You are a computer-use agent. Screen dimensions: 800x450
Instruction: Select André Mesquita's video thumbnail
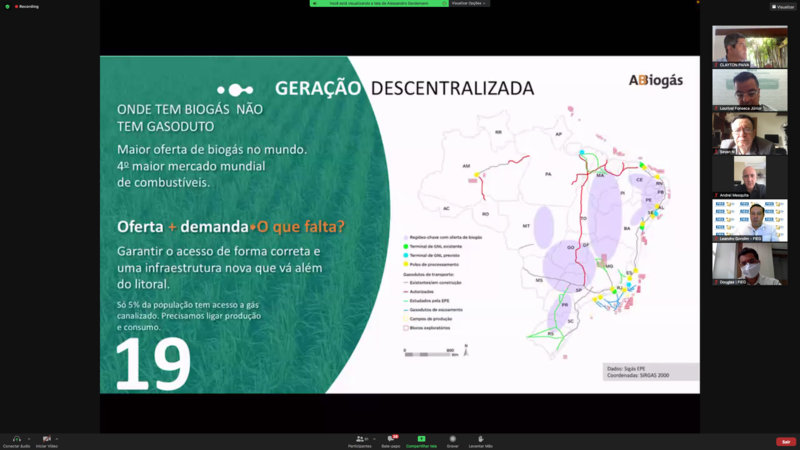(x=749, y=176)
